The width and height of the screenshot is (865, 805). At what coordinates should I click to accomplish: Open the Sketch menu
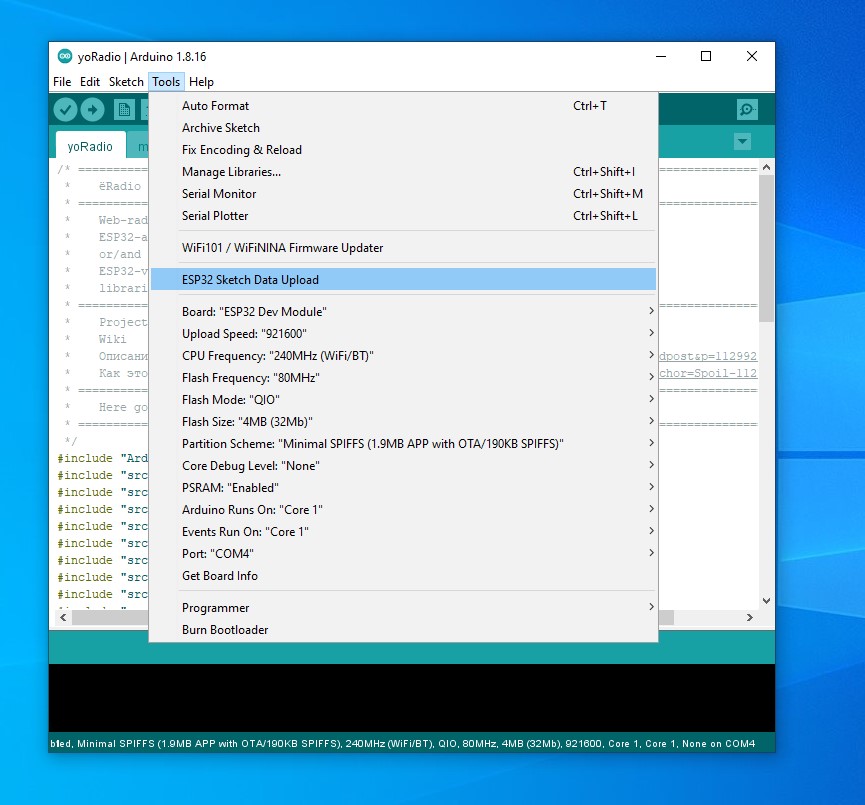tap(126, 82)
